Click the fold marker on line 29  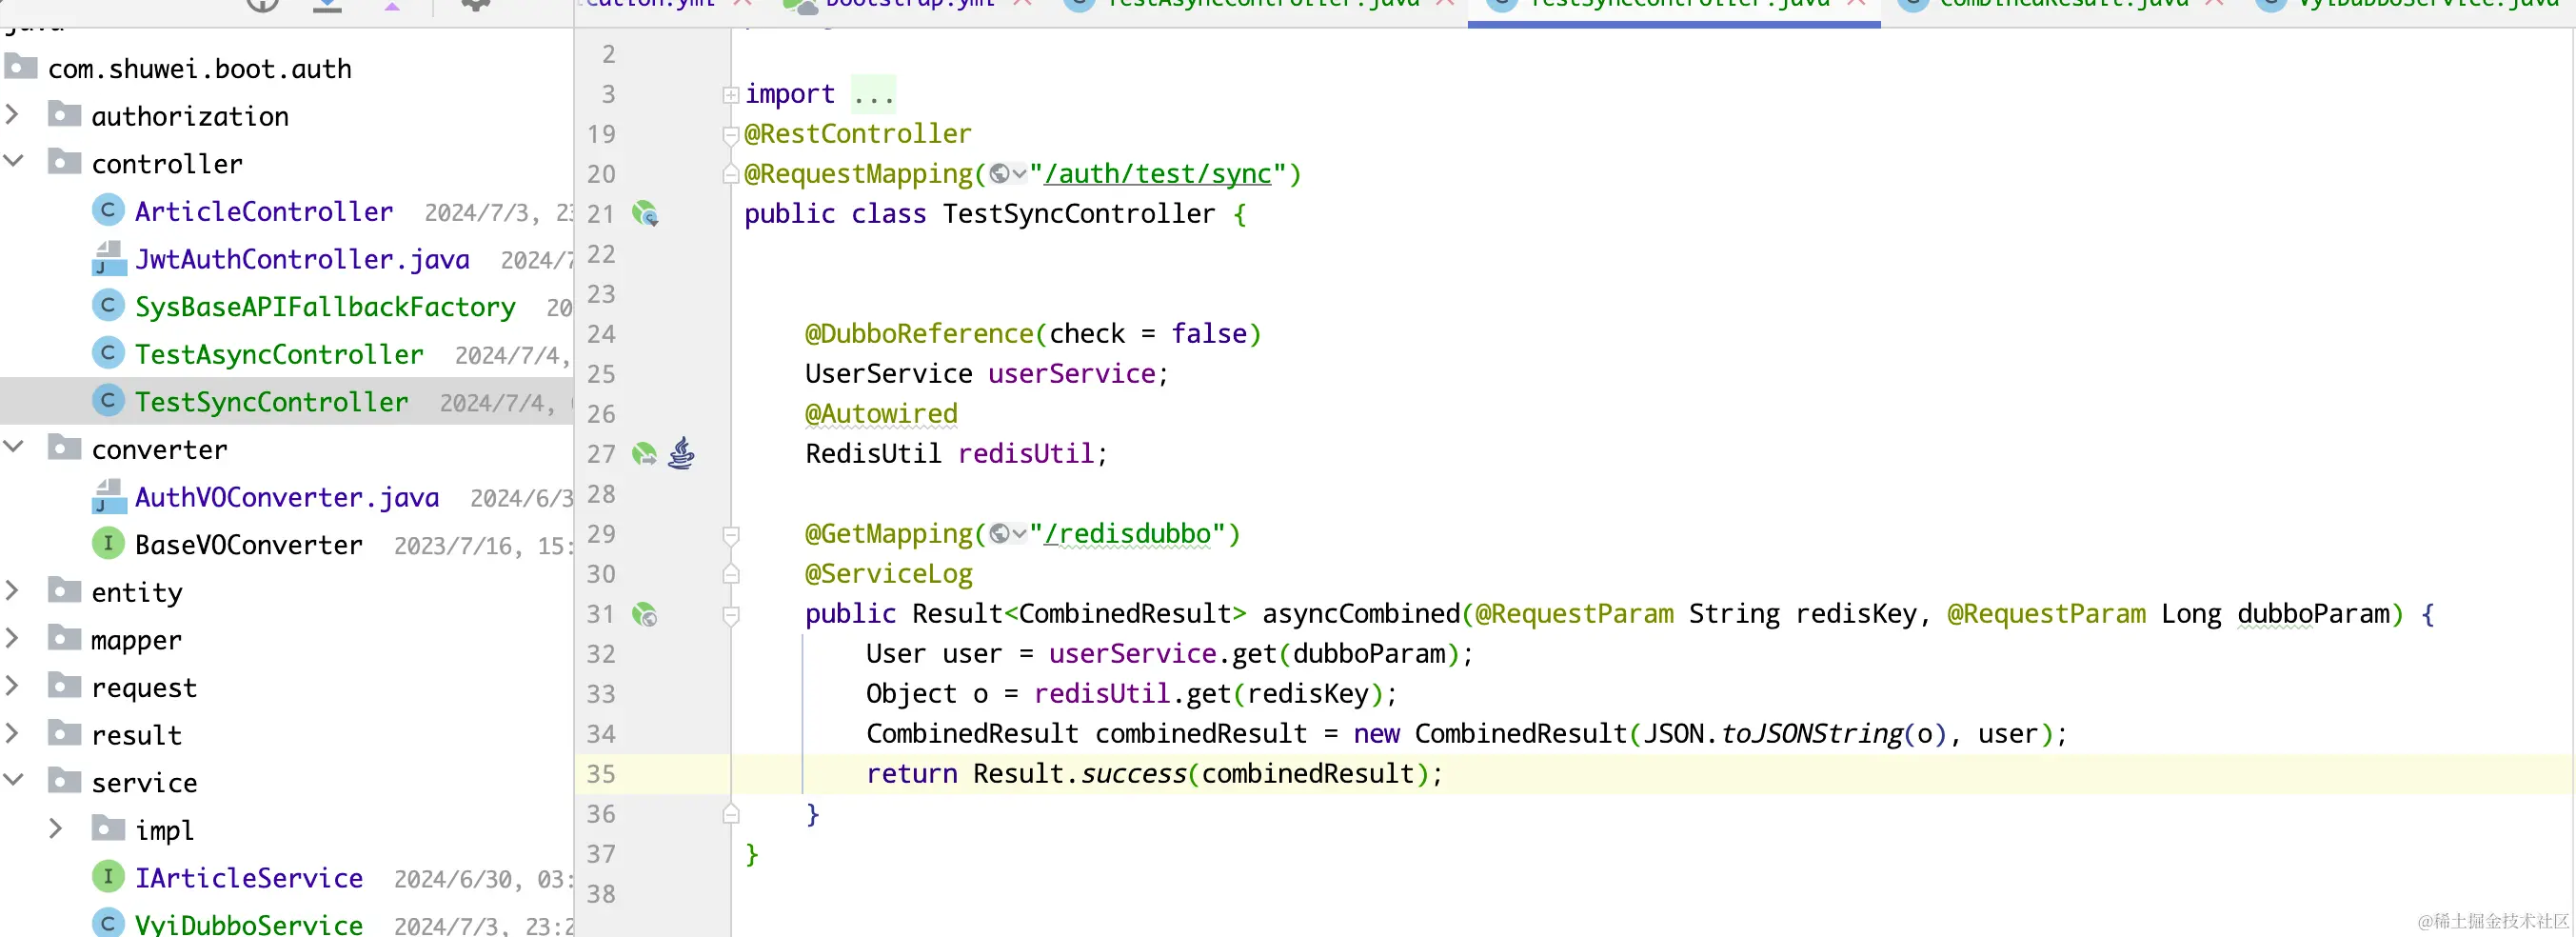[731, 535]
